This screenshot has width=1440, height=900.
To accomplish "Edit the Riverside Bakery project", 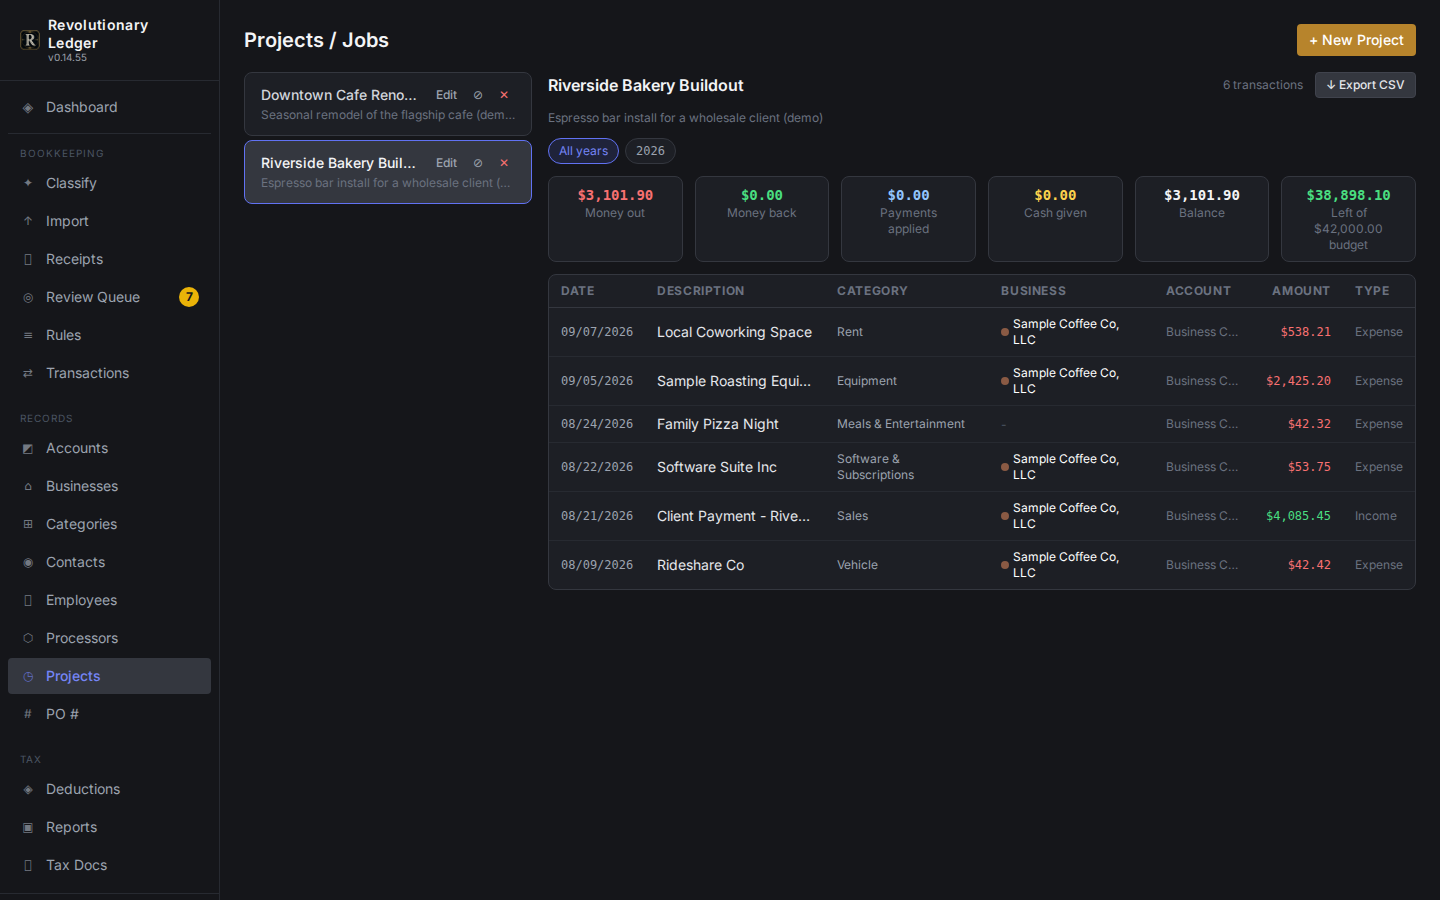I will click(446, 163).
